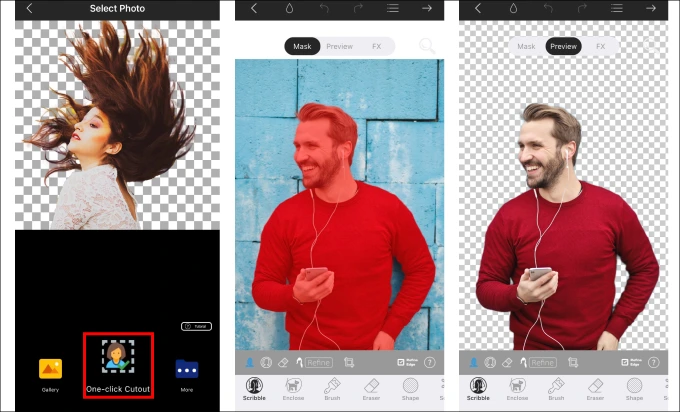
Task: Proceed with forward arrow on the Mask screen
Action: tap(427, 8)
